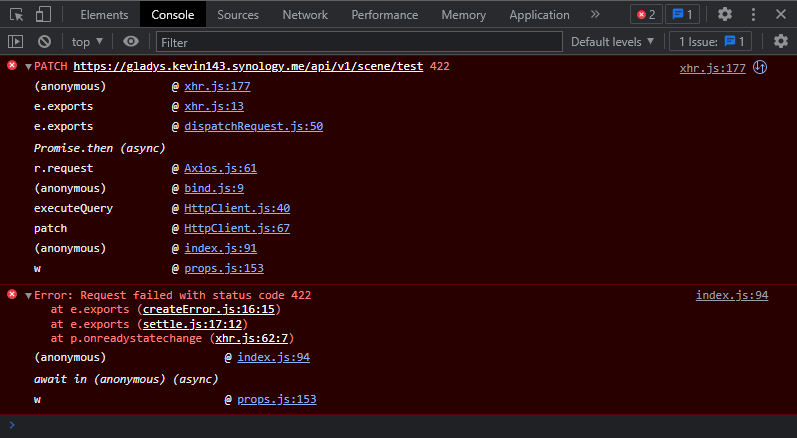Open the top context dropdown

[88, 41]
